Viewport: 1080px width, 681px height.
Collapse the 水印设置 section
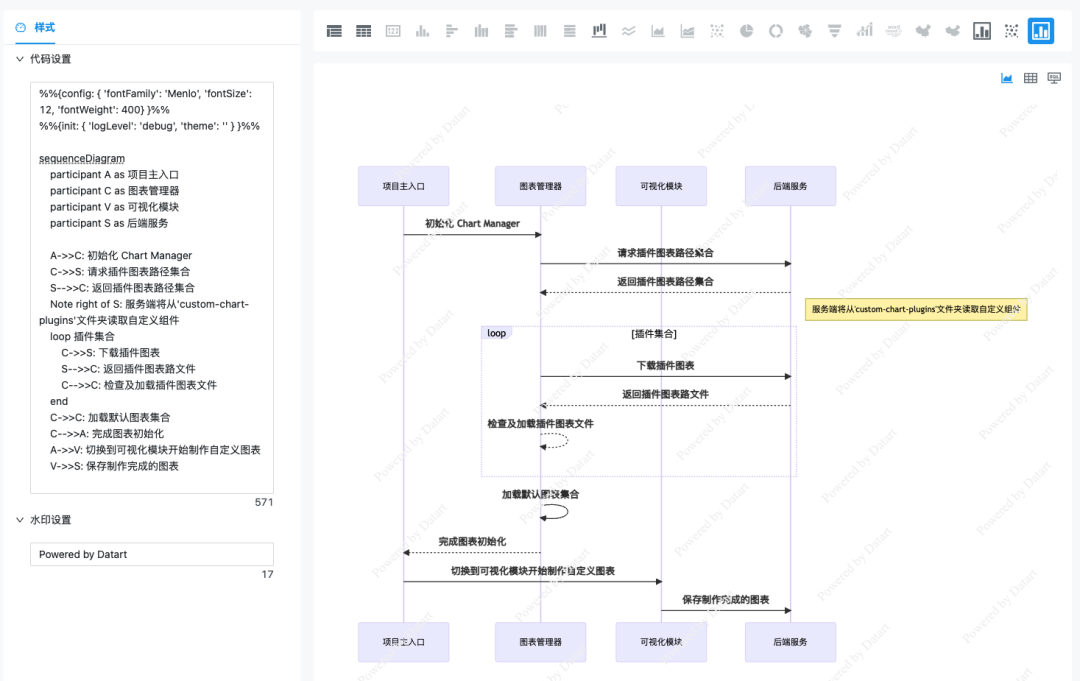[x=43, y=520]
